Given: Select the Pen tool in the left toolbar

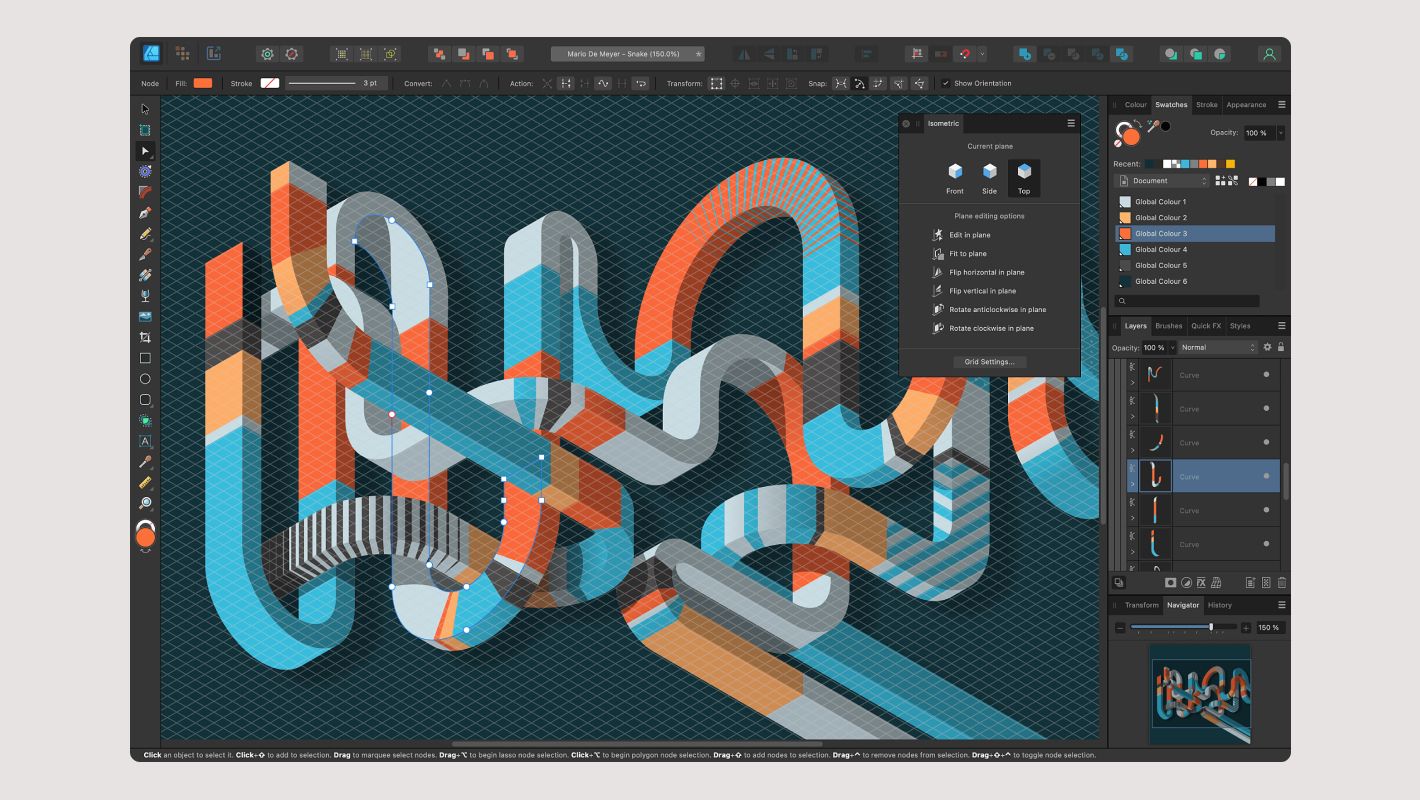Looking at the screenshot, I should click(x=145, y=212).
